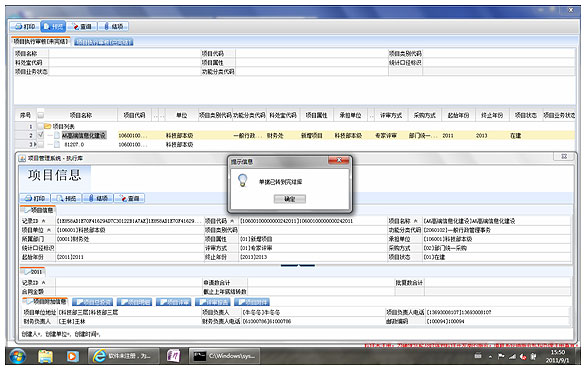The image size is (586, 370).
Task: Toggle the select-all checkbox in grid header
Action: pos(40,115)
